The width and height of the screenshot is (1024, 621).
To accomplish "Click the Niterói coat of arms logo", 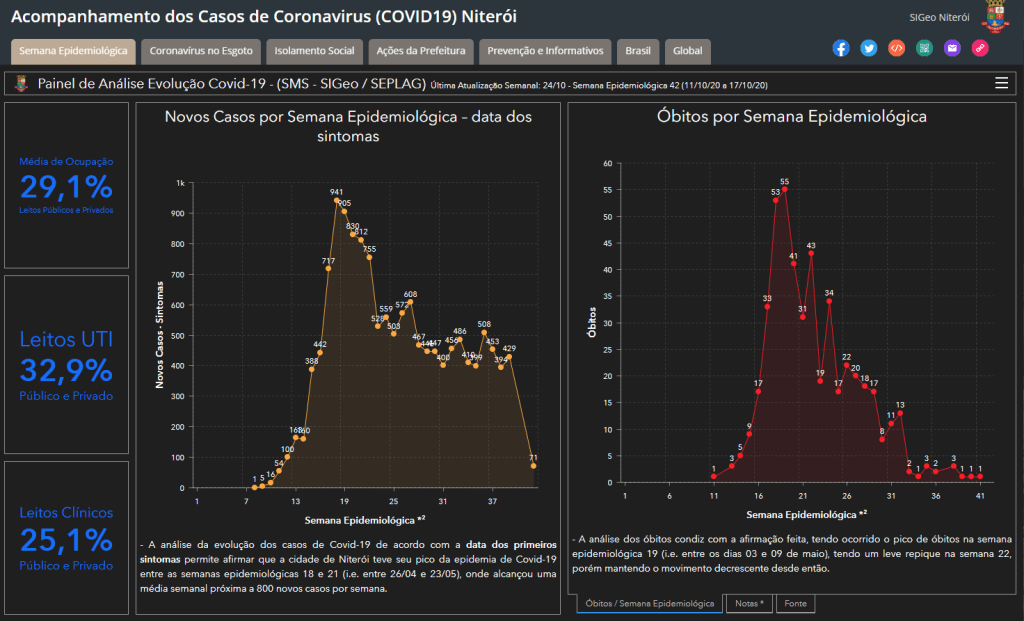I will point(996,17).
